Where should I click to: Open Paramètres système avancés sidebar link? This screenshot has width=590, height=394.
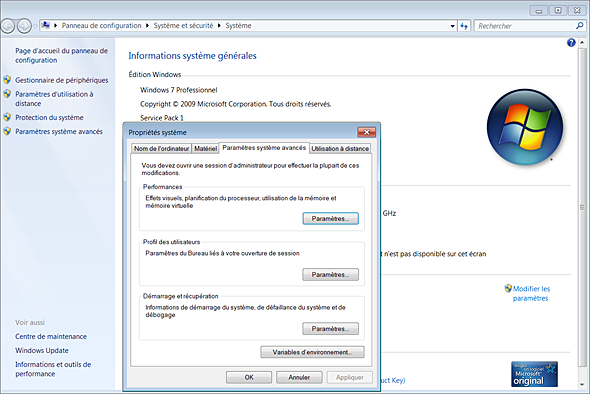pyautogui.click(x=59, y=131)
